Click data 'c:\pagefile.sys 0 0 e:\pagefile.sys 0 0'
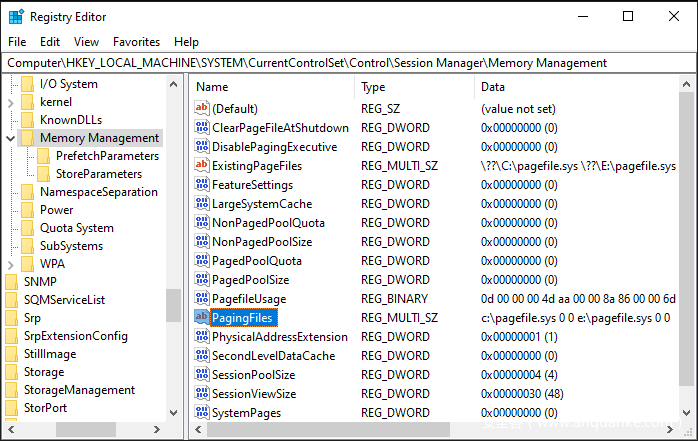Screen dimensions: 698x441 click(x=576, y=318)
